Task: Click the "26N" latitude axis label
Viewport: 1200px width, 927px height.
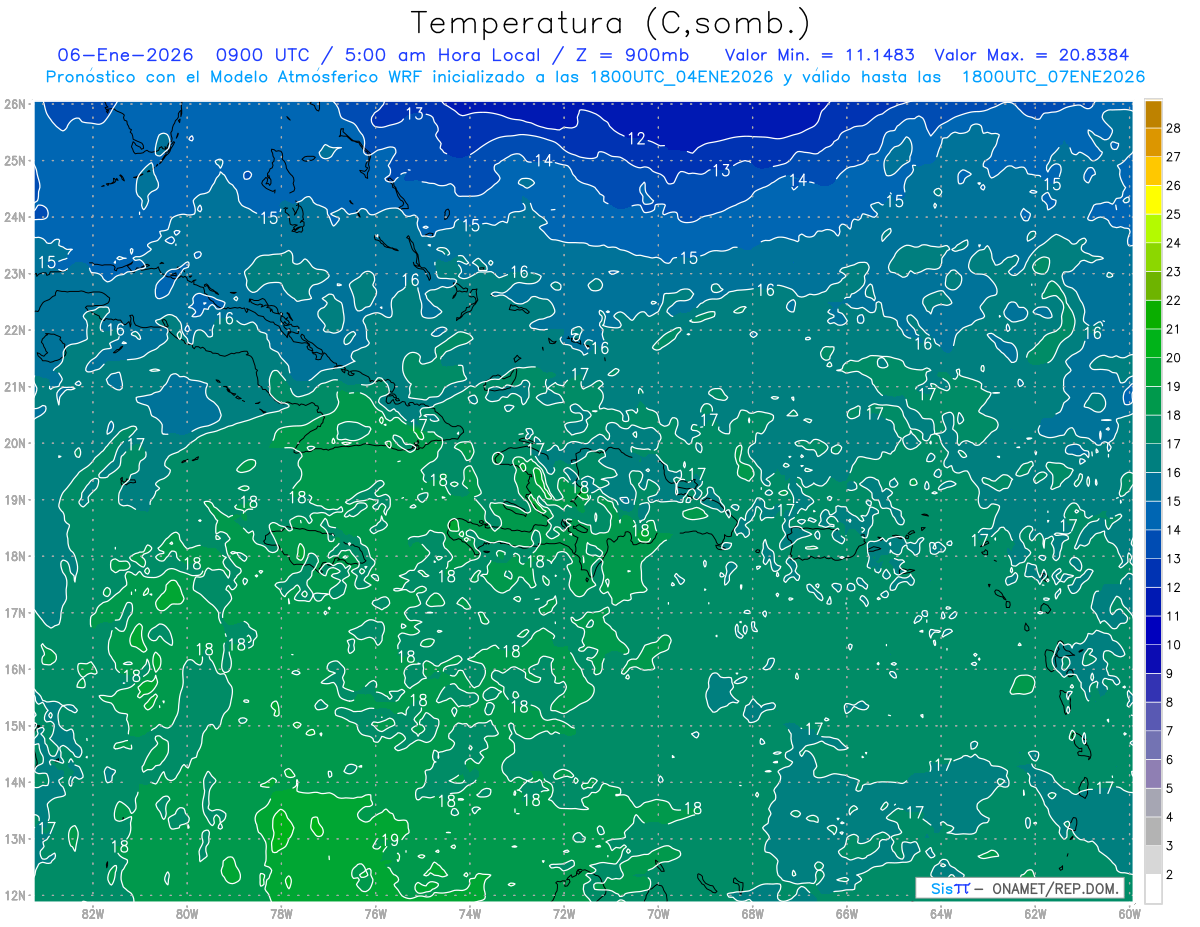Action: 14,103
